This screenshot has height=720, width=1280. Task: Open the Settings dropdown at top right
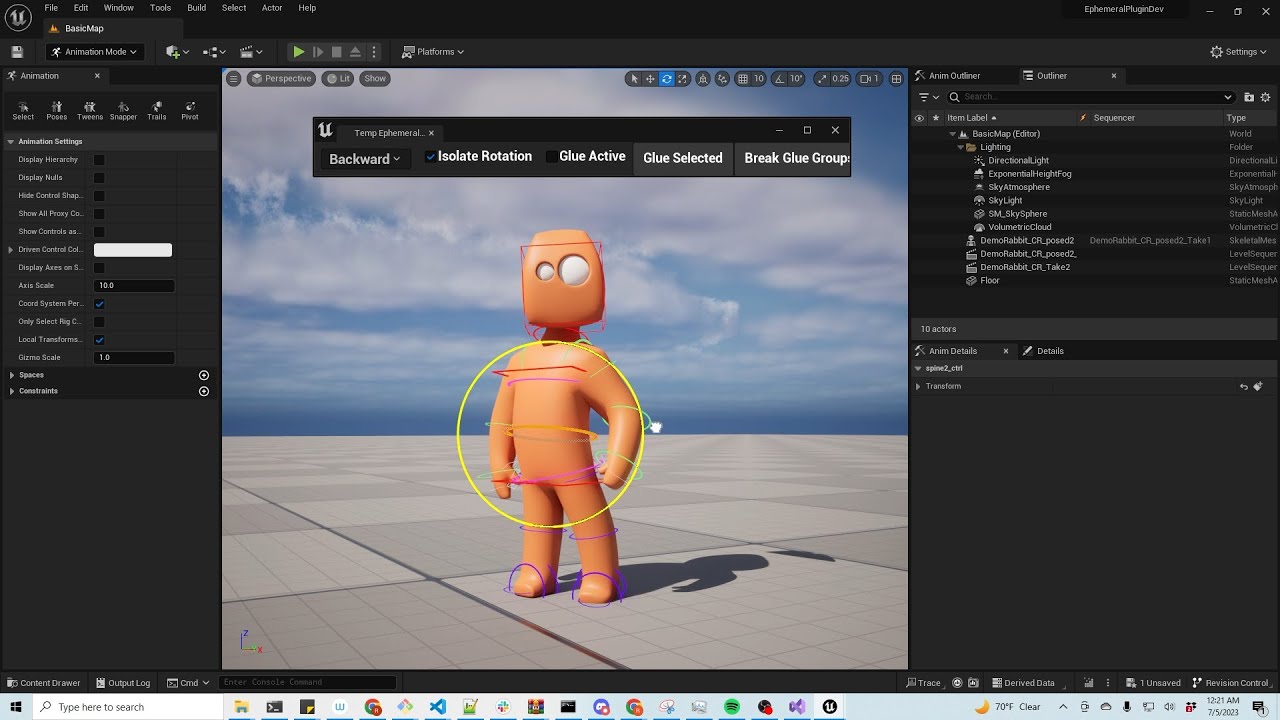pos(1239,52)
